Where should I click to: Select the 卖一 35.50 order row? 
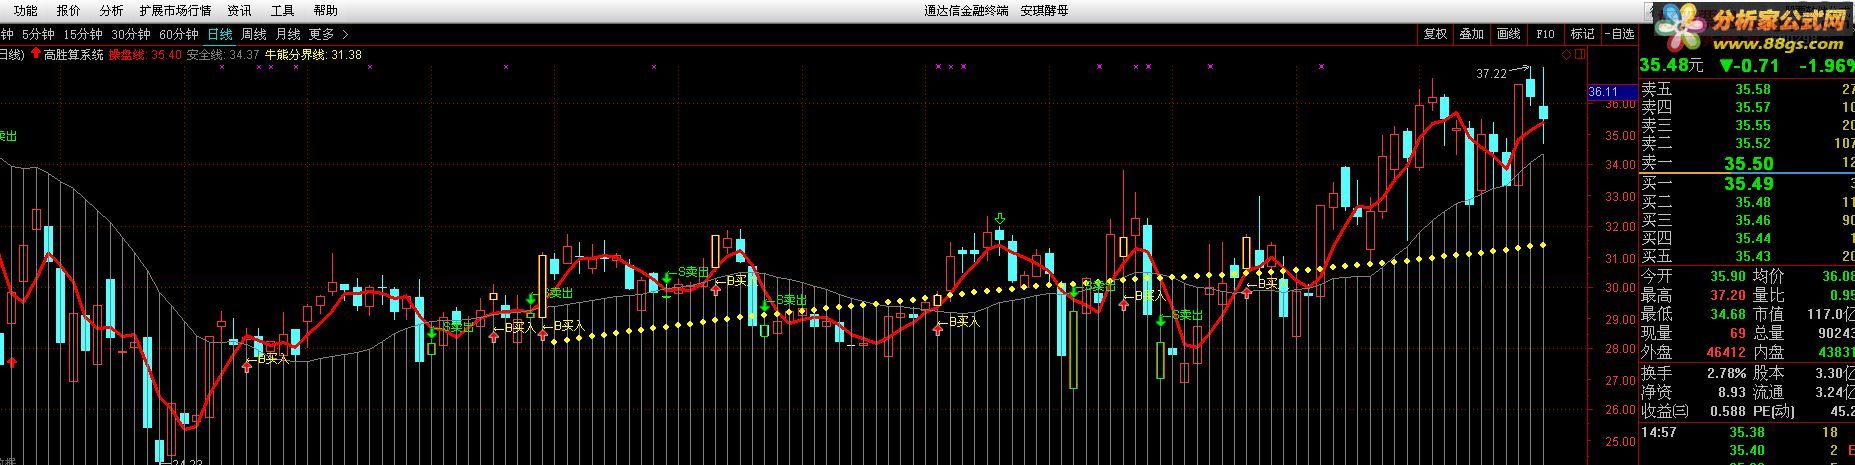pos(1748,163)
